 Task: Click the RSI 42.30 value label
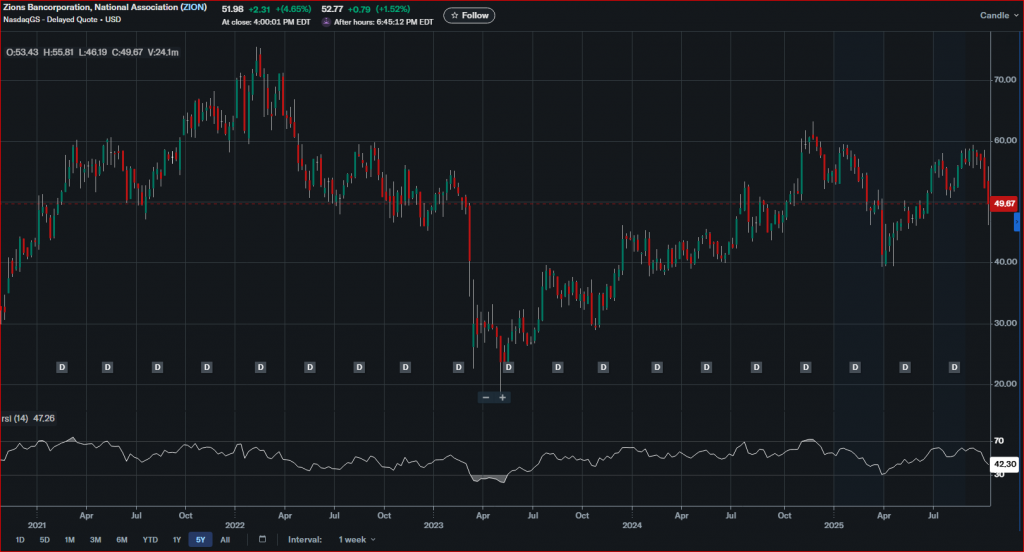tap(1002, 464)
